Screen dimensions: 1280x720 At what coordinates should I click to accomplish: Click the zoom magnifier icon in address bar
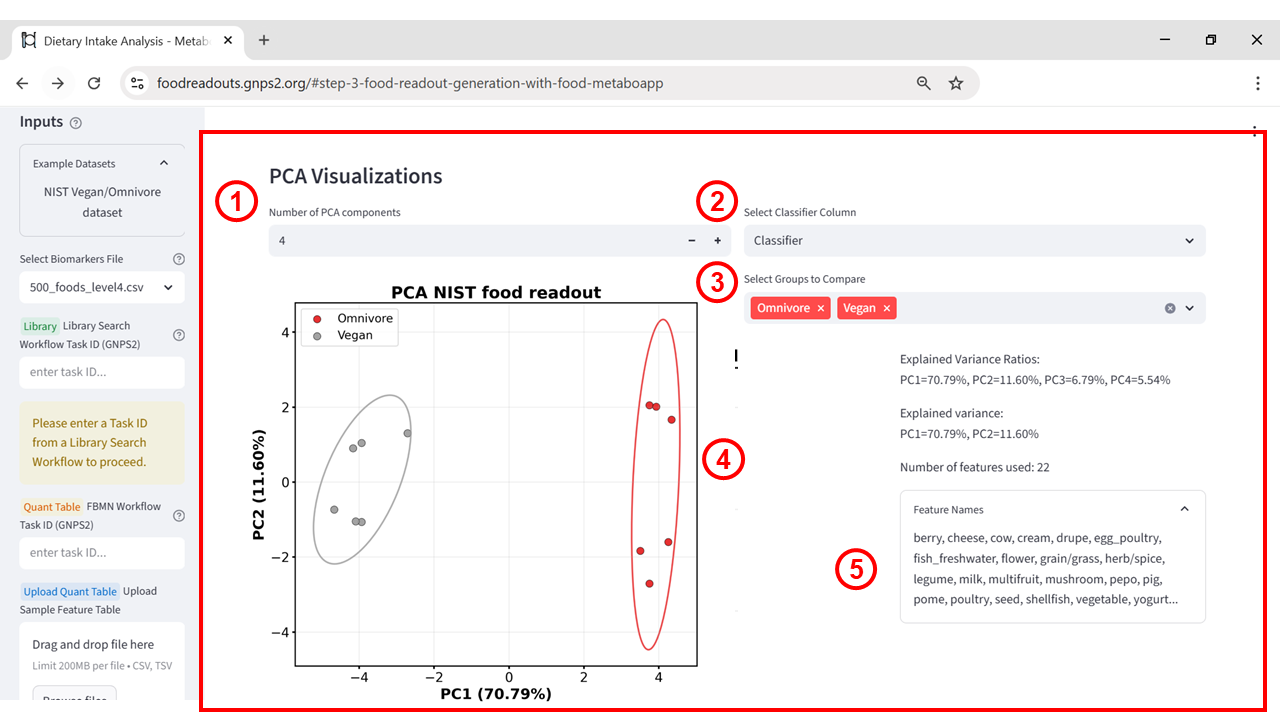click(x=924, y=84)
